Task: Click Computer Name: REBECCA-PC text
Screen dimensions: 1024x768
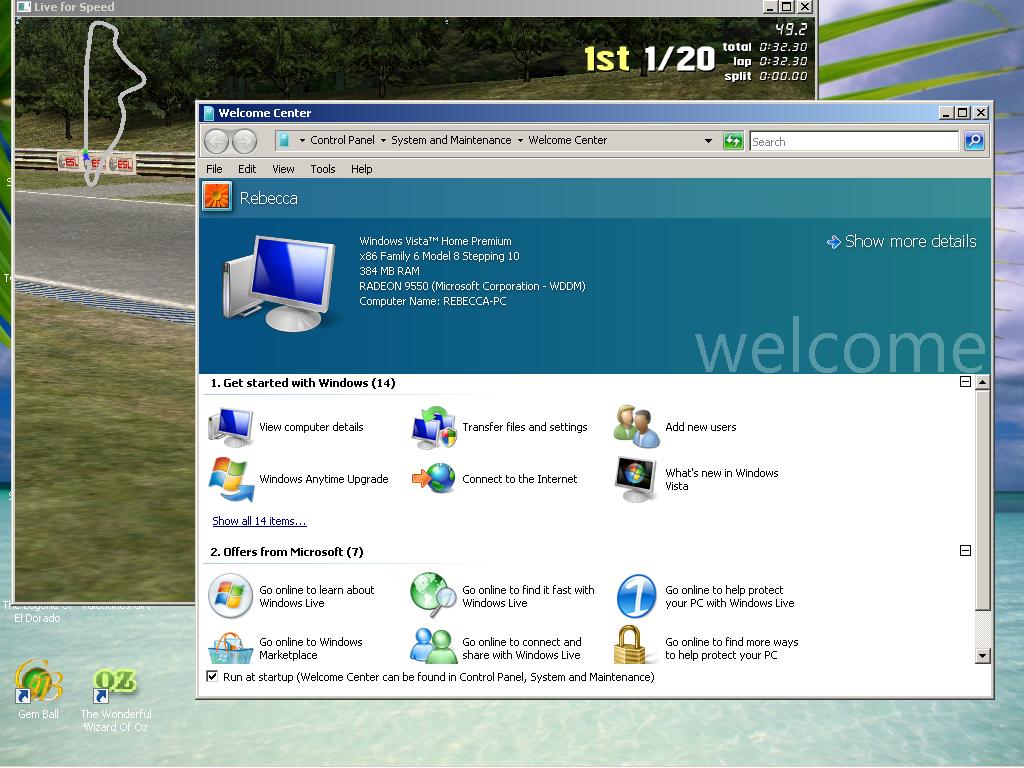Action: click(x=433, y=301)
